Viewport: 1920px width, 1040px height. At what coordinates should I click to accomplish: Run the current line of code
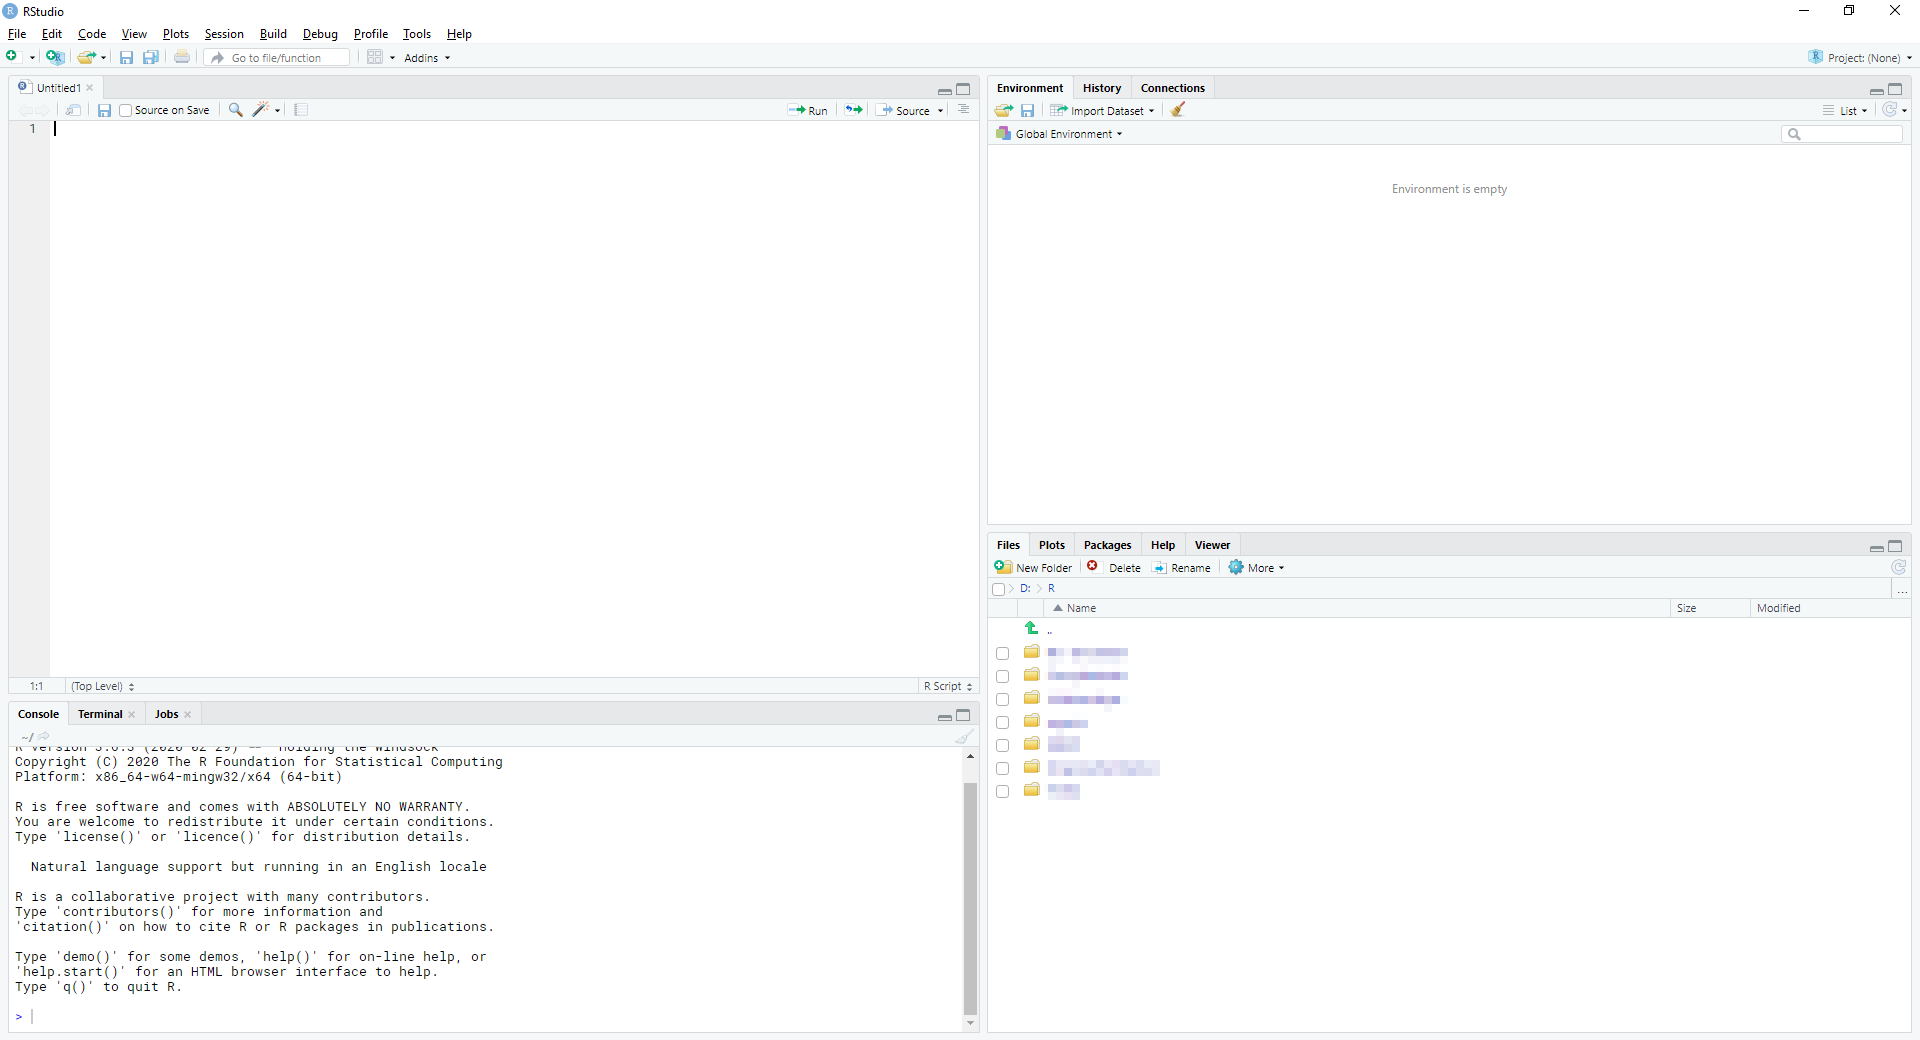(808, 110)
